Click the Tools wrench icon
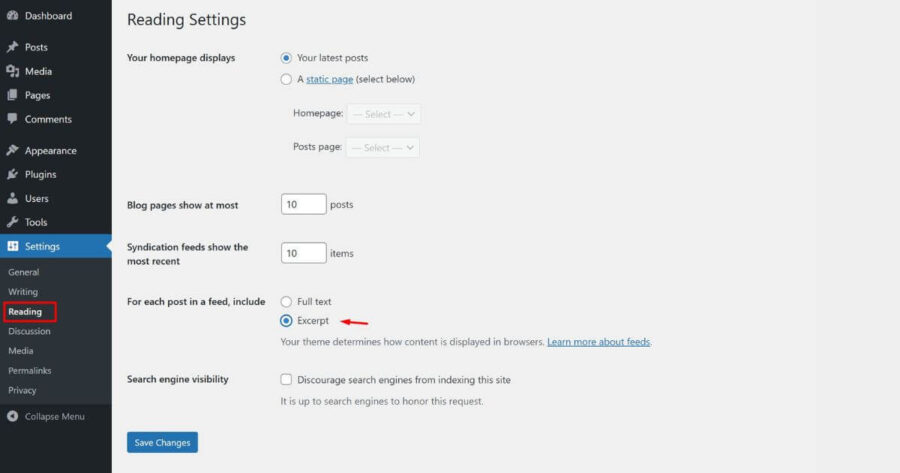This screenshot has height=473, width=900. tap(12, 222)
